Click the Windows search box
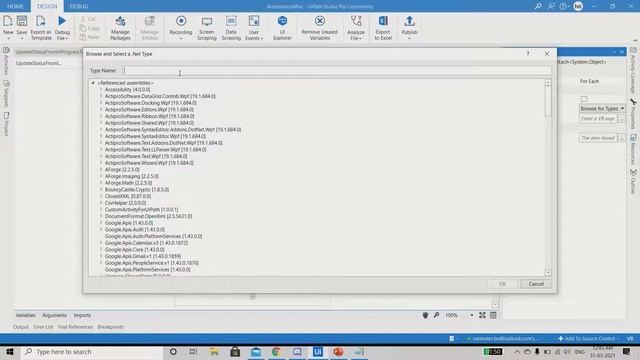Image resolution: width=640 pixels, height=360 pixels. coord(92,352)
